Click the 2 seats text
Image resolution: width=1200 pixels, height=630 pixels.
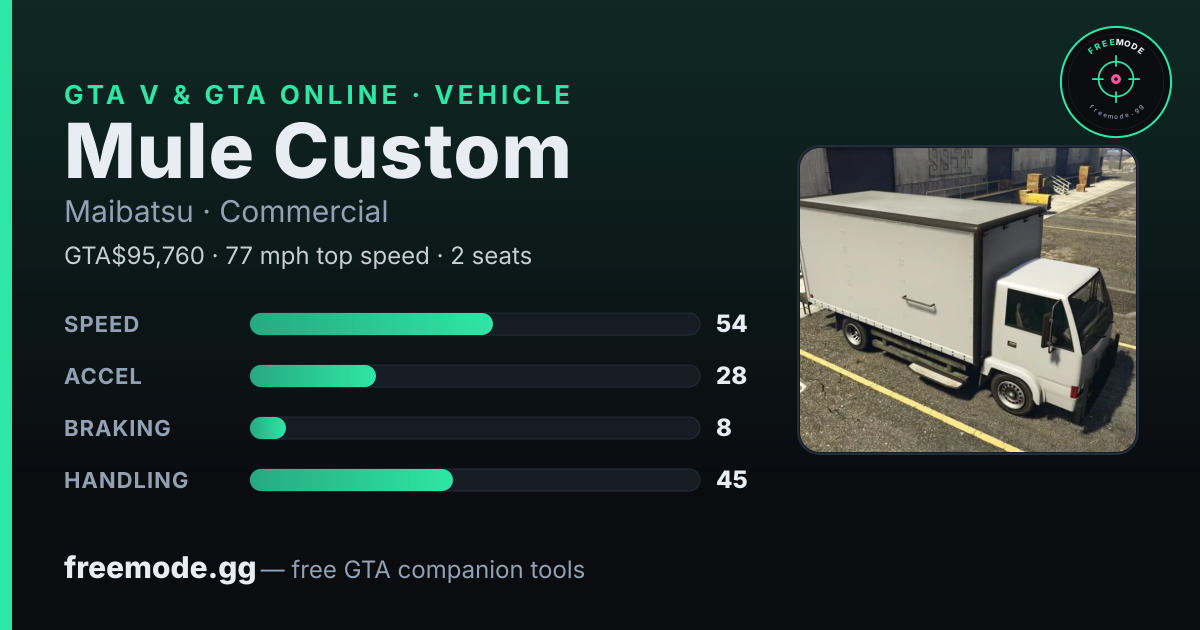click(491, 256)
